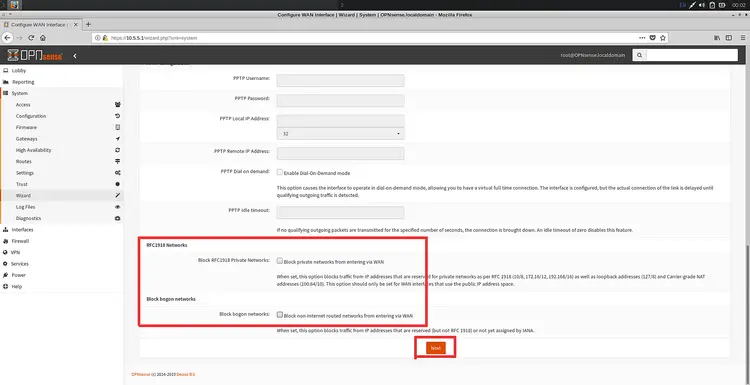Click the insecure connection padlock icon
The width and height of the screenshot is (750, 385).
point(105,38)
